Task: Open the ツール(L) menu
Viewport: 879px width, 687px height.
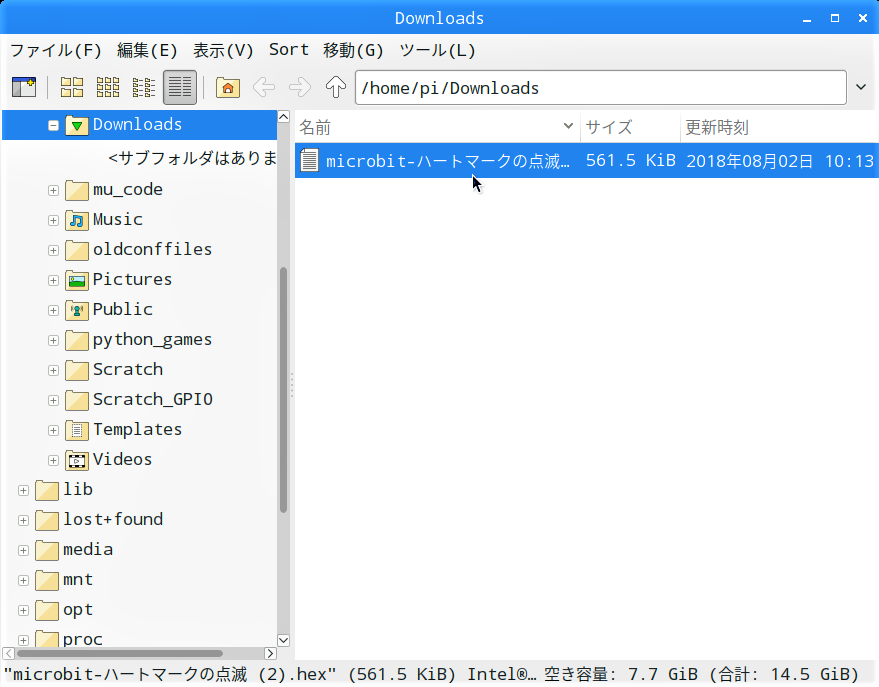Action: (x=437, y=50)
